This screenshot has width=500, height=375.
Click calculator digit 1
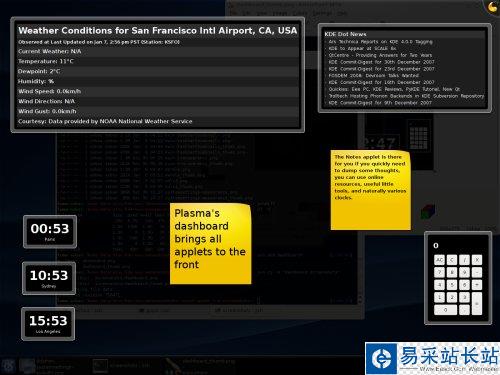point(439,297)
